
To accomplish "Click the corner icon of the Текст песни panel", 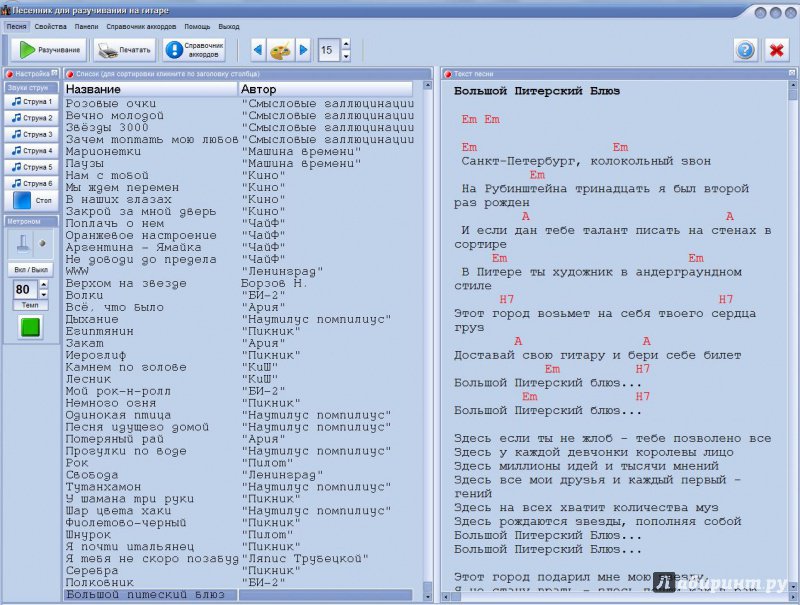I will [792, 73].
